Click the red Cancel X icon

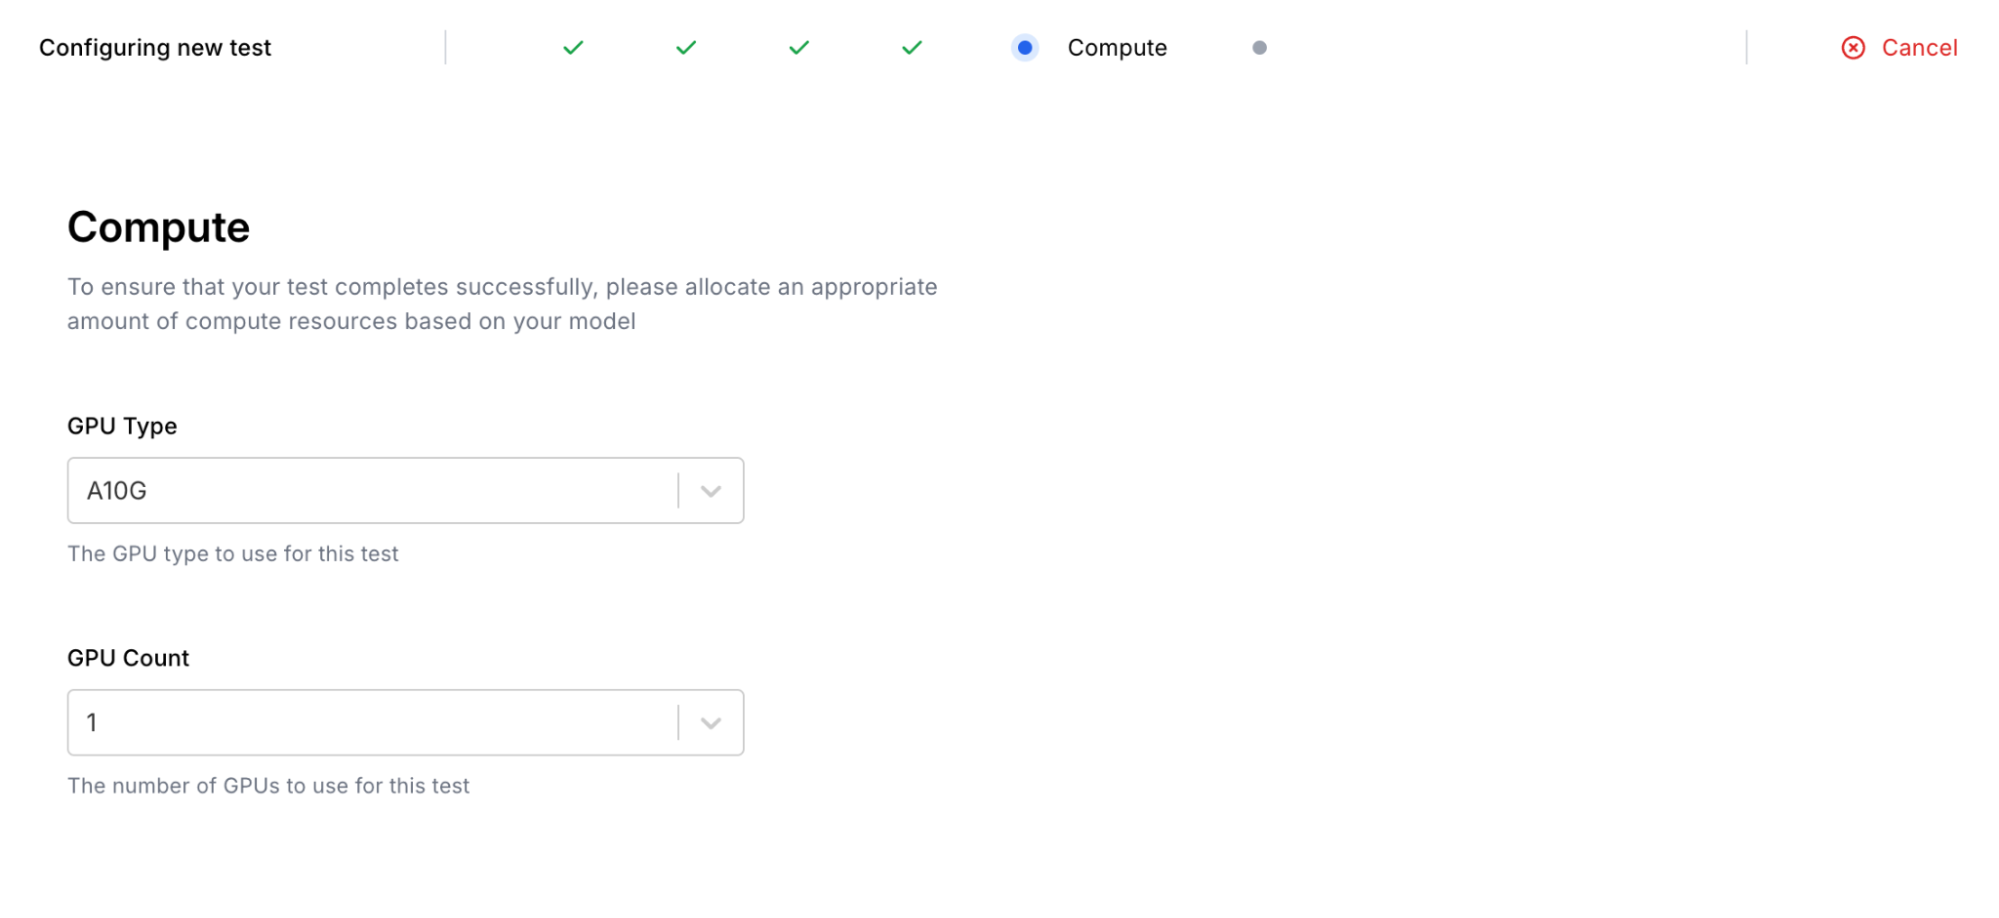(1853, 48)
